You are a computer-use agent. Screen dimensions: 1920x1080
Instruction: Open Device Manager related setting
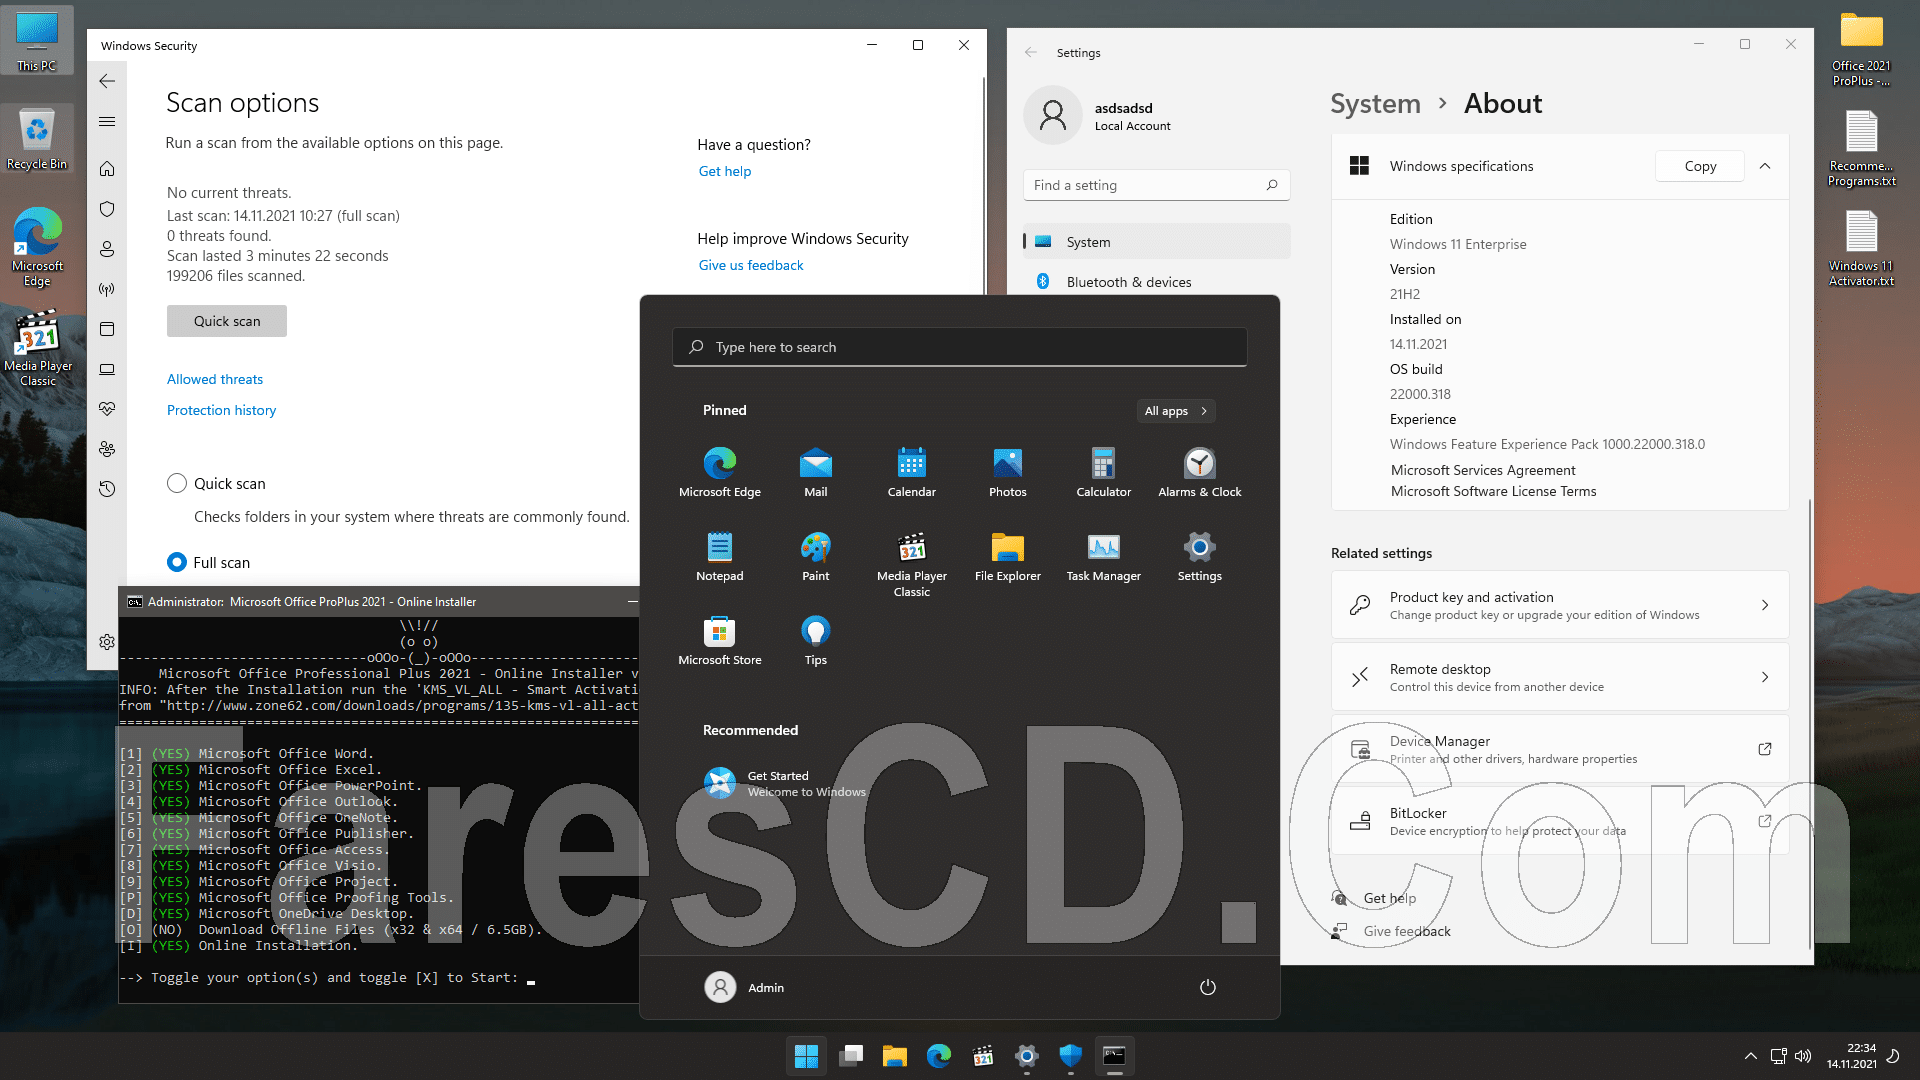click(1560, 749)
